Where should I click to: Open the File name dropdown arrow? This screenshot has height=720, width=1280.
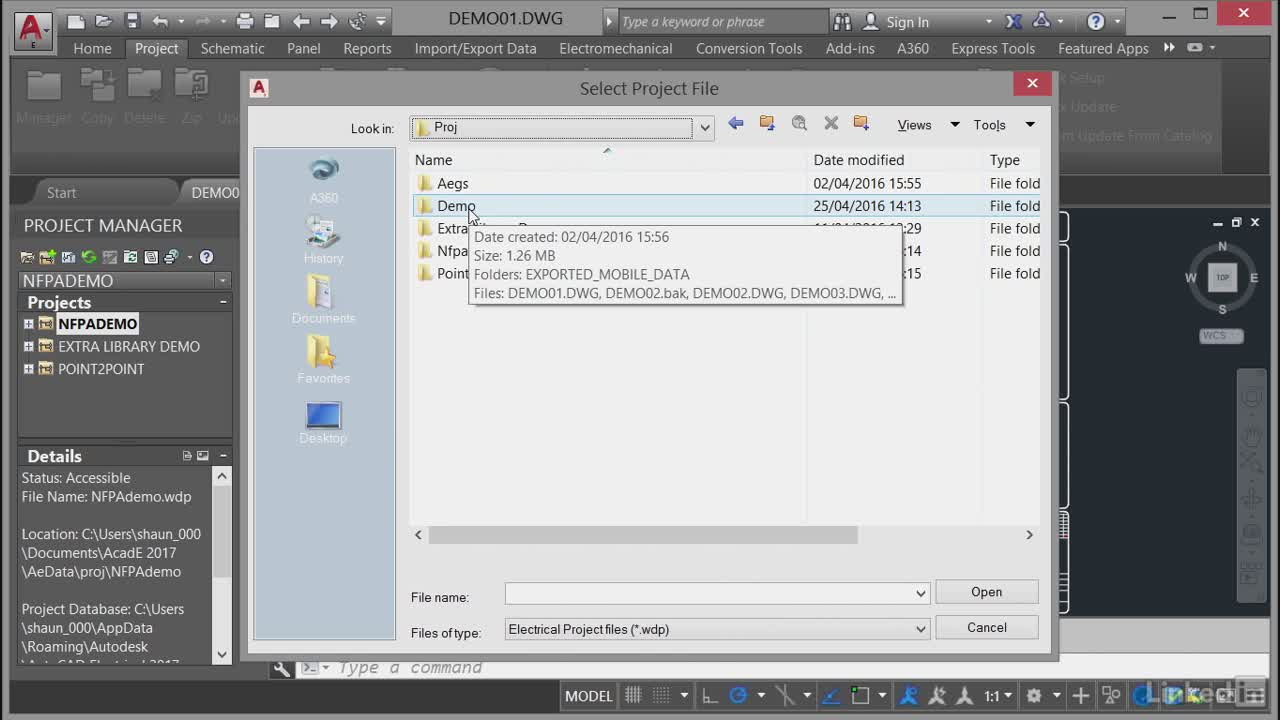tap(921, 594)
